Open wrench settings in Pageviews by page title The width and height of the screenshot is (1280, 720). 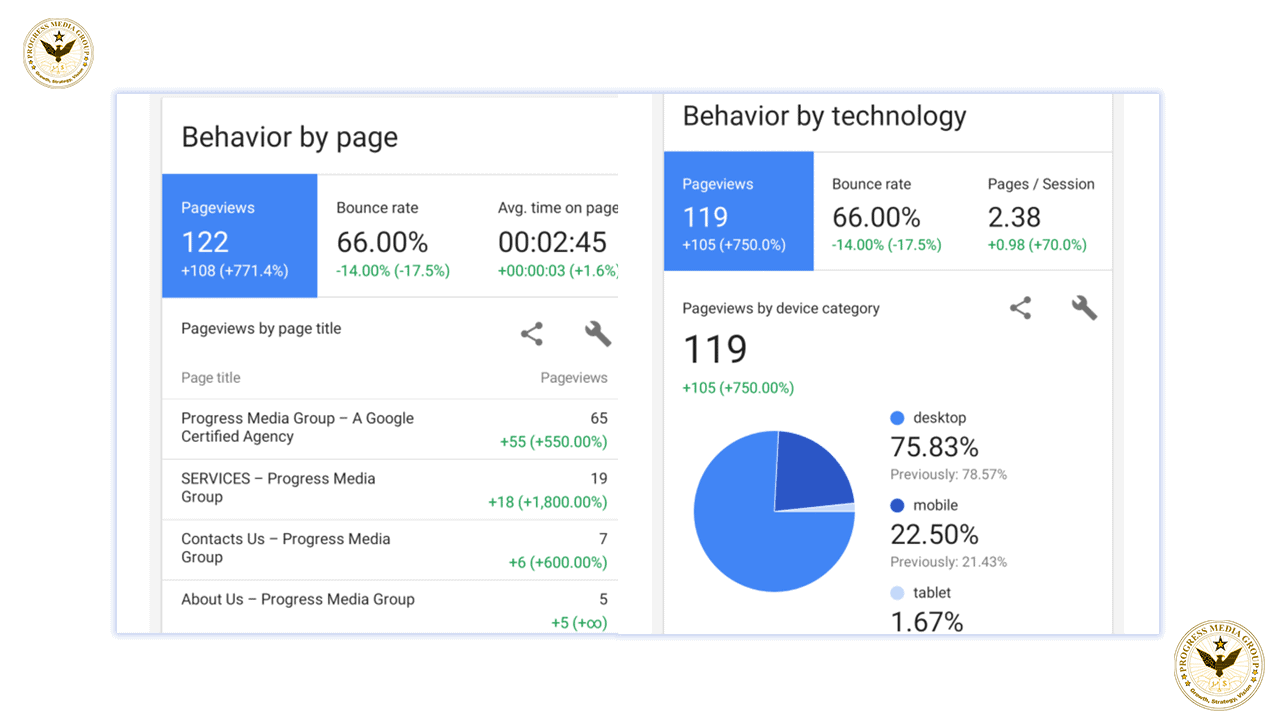pos(598,334)
